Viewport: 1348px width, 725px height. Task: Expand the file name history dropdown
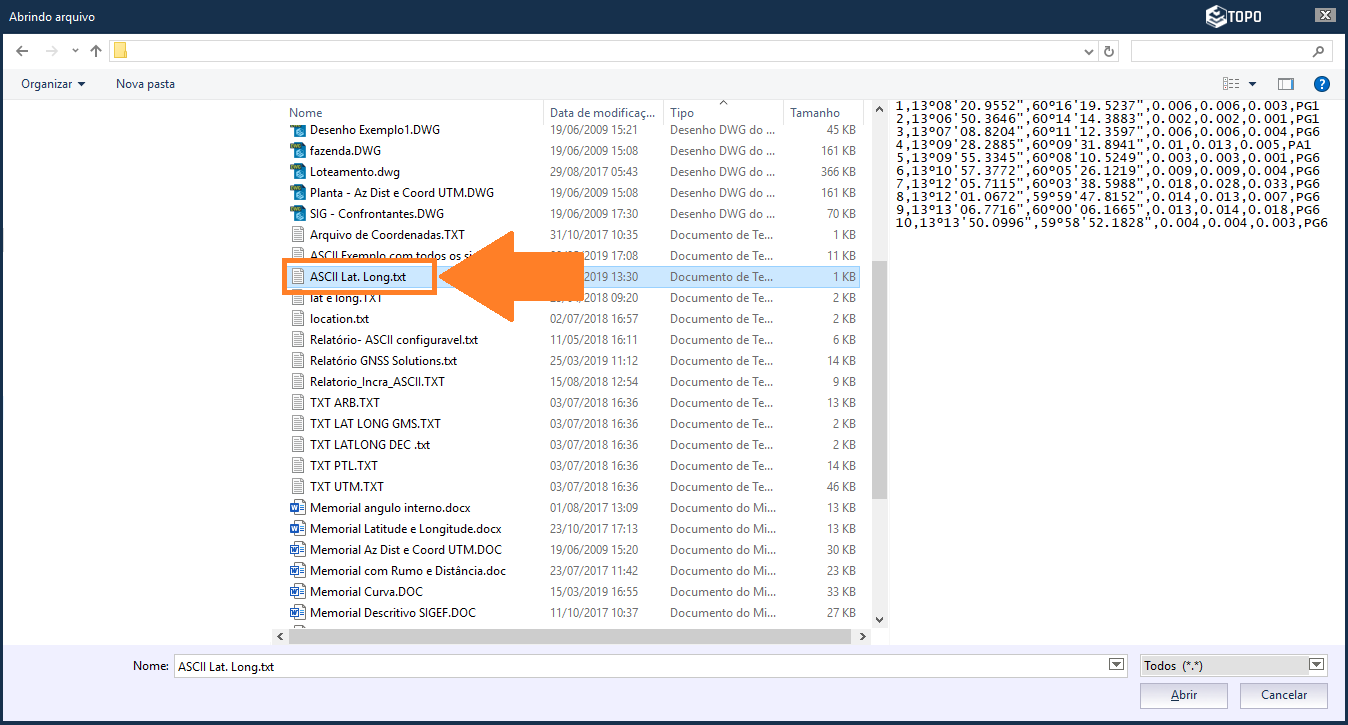(x=1116, y=666)
